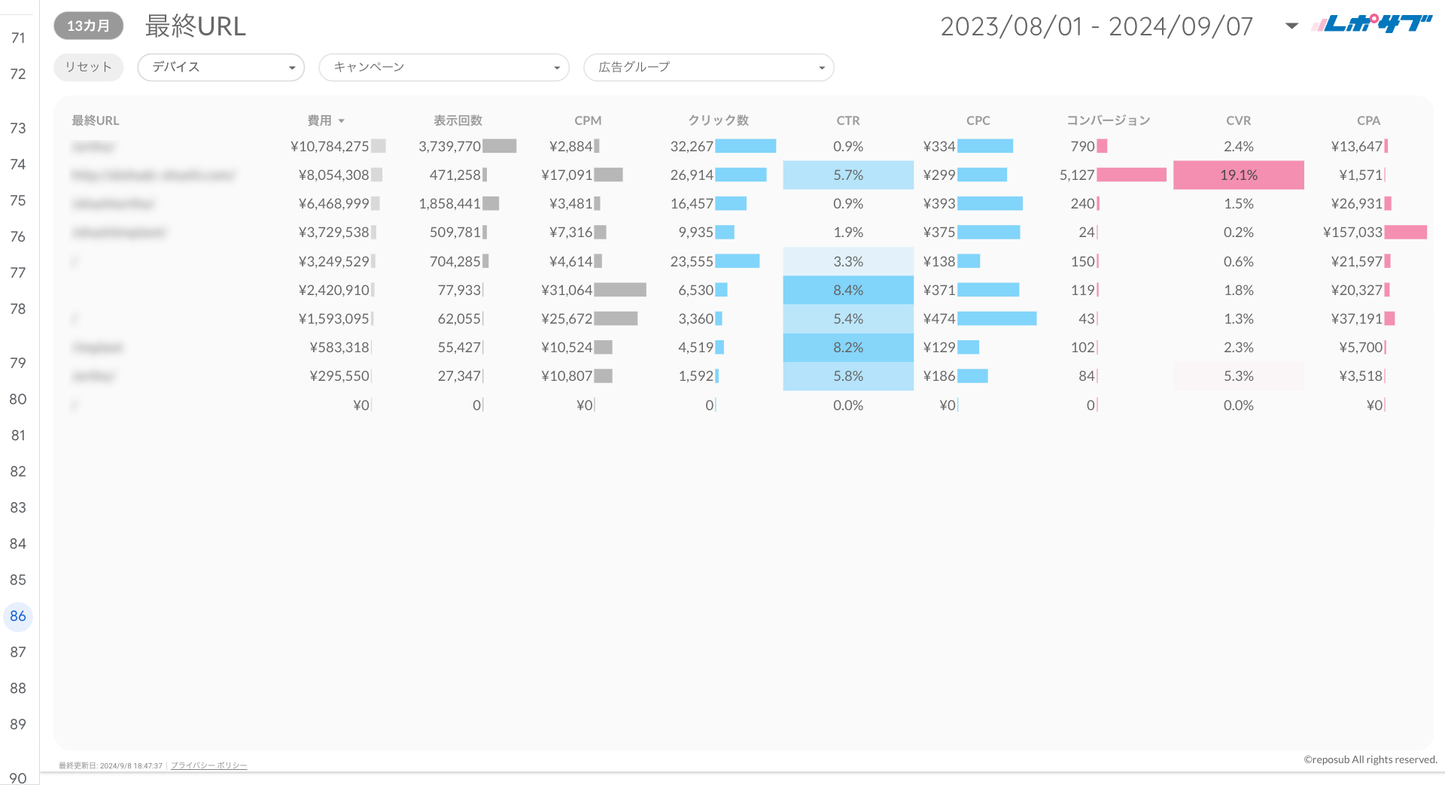Screen dimensions: 1445x785
Task: Click the CPA column header
Action: (1368, 120)
